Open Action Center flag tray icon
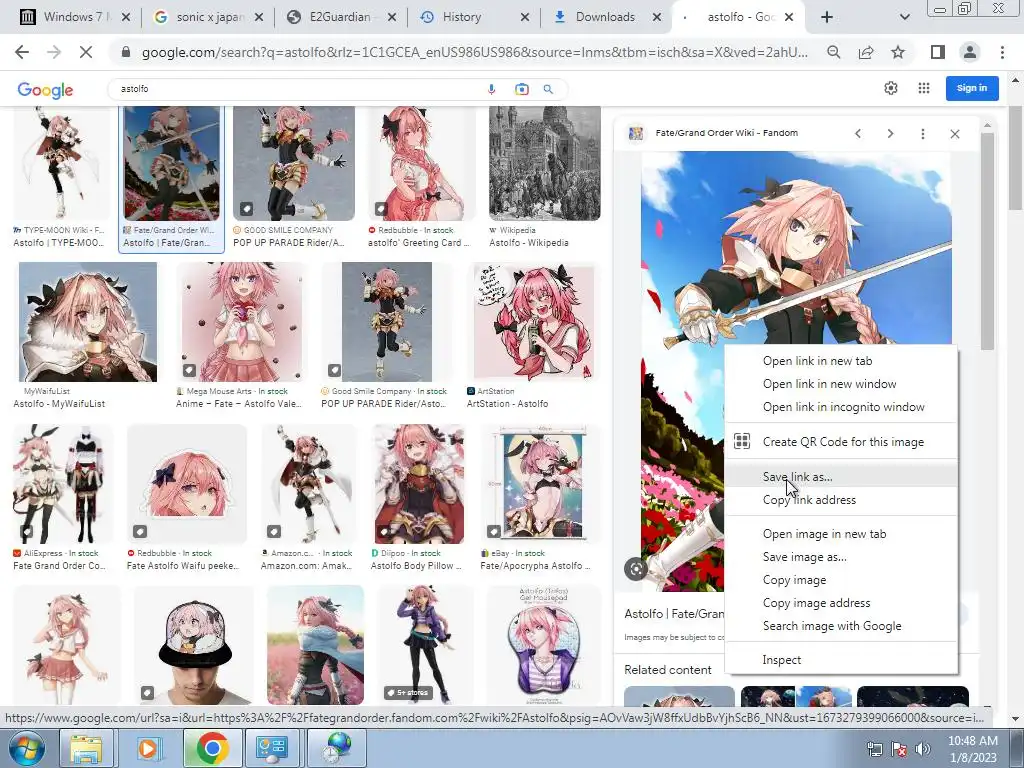The height and width of the screenshot is (768, 1024). [x=899, y=749]
